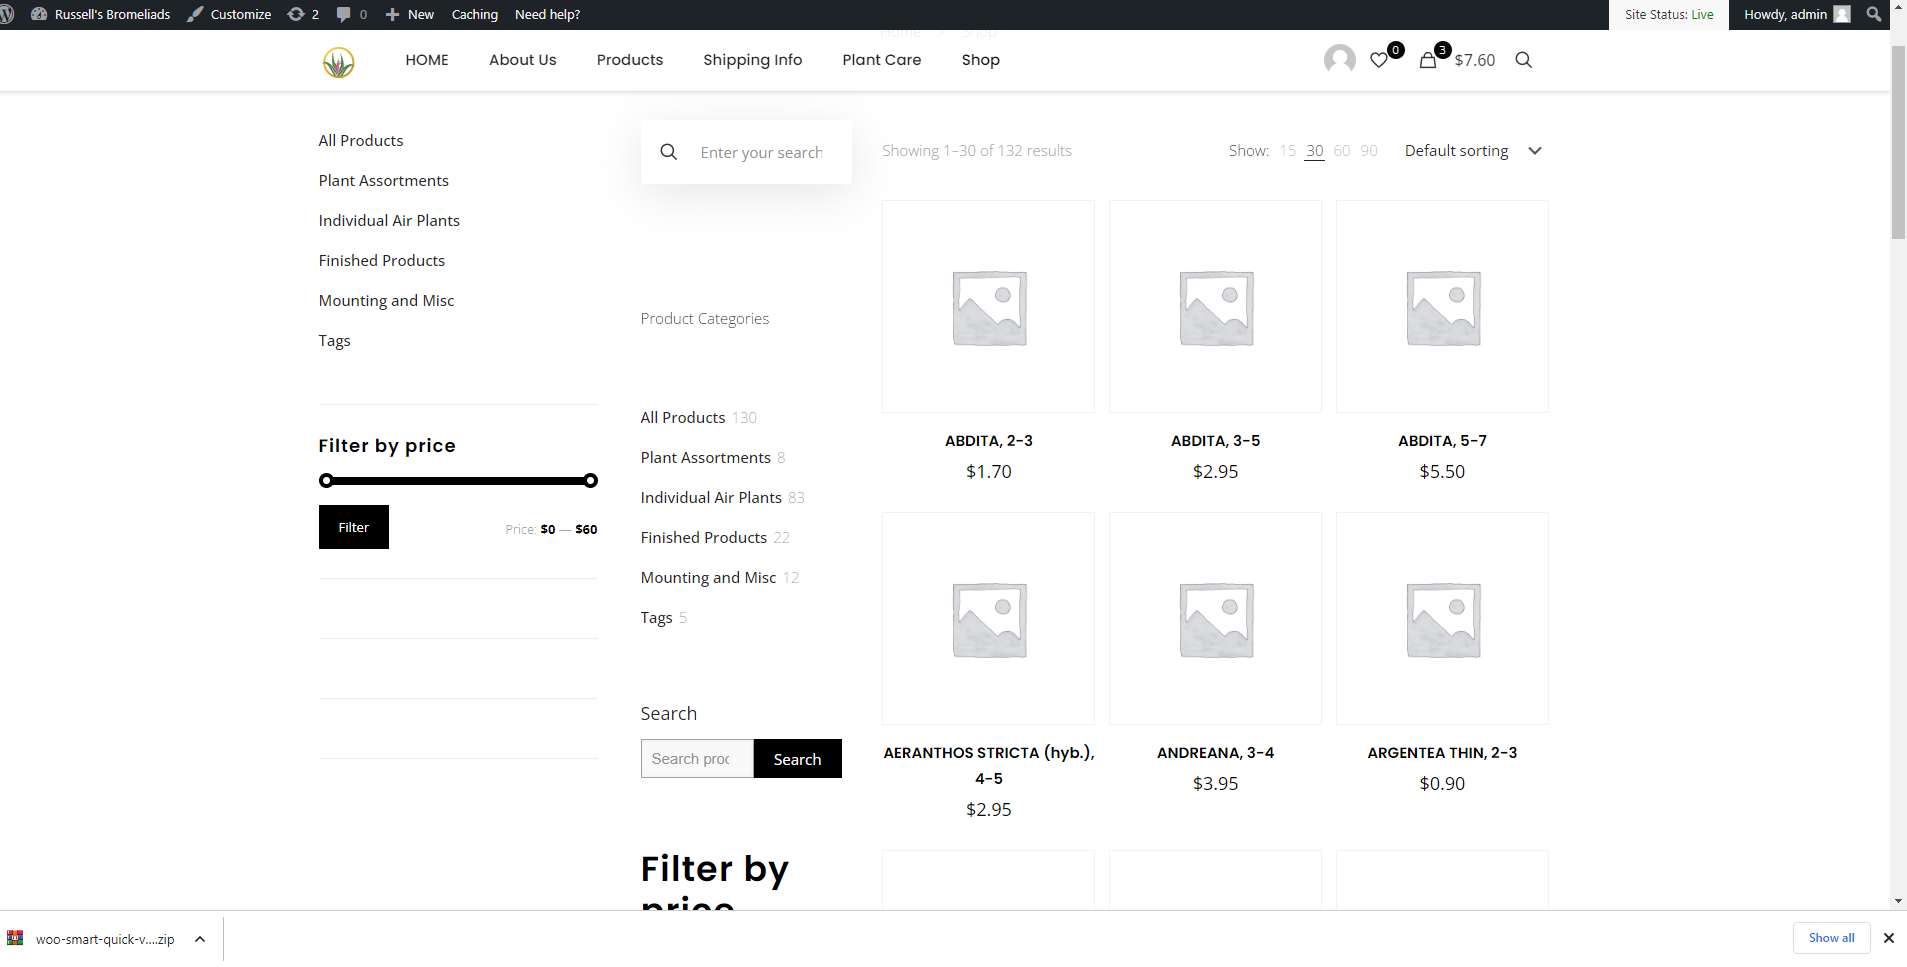
Task: Go to the site via the bromeliad logo
Action: 339,61
